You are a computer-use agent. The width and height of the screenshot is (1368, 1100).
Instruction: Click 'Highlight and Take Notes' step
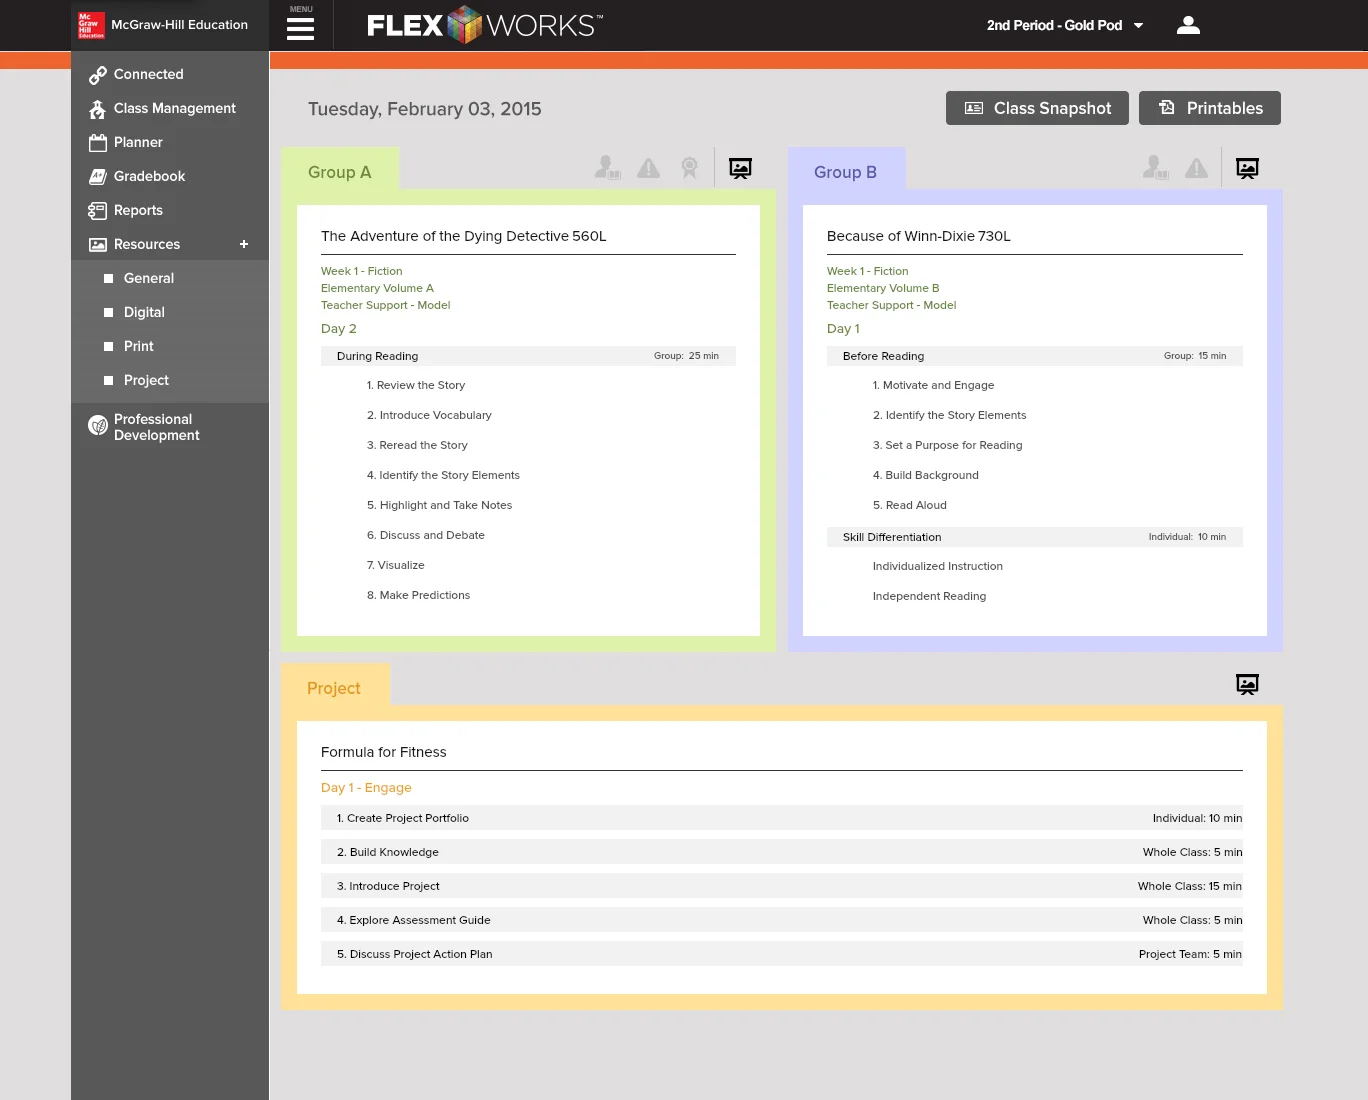click(439, 505)
